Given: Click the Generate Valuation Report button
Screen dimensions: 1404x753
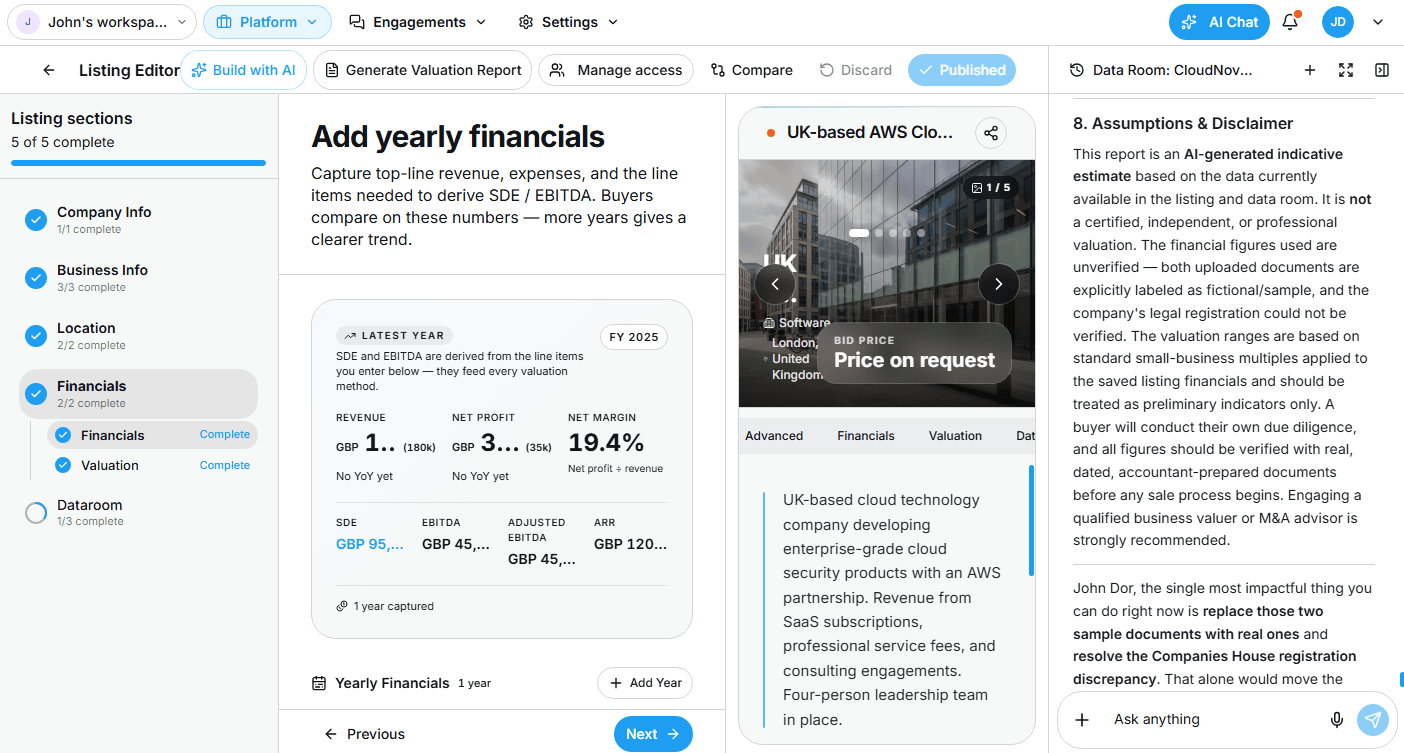Looking at the screenshot, I should pyautogui.click(x=422, y=70).
